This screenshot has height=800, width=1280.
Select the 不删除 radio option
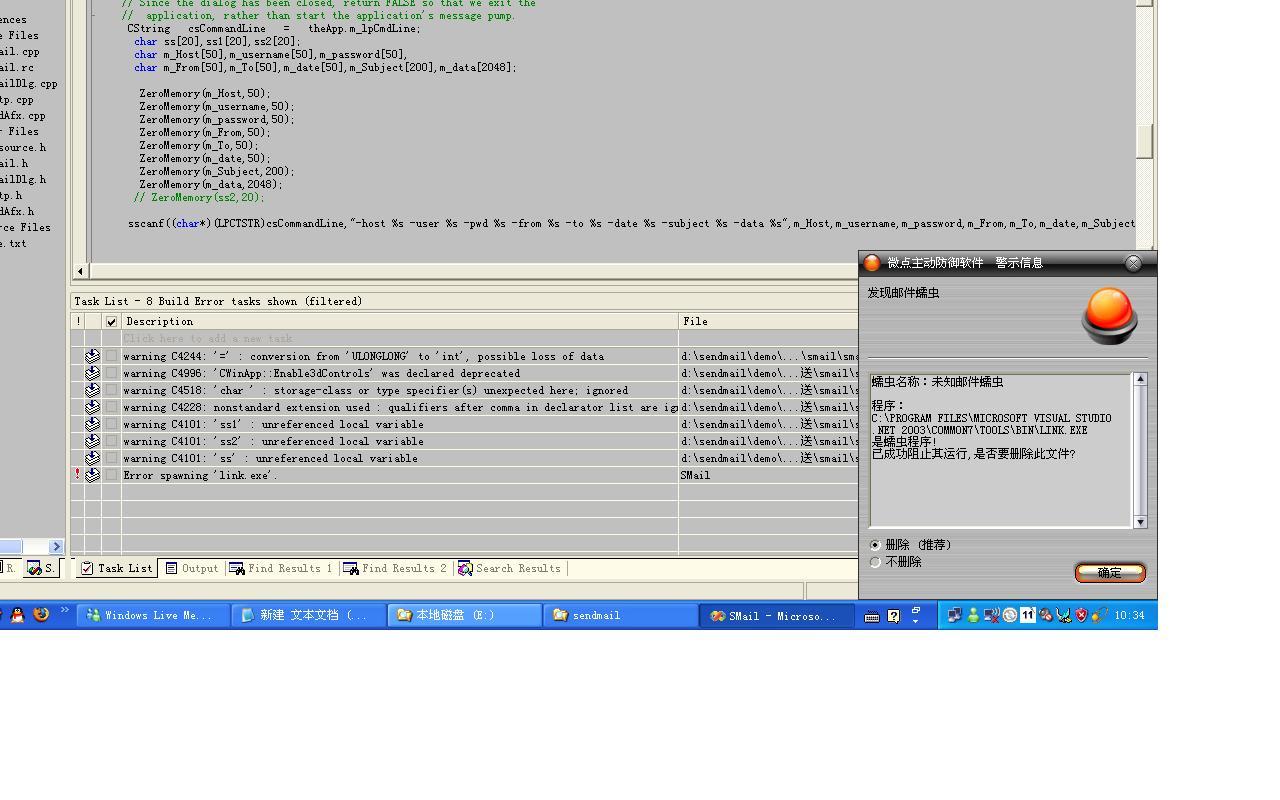875,562
